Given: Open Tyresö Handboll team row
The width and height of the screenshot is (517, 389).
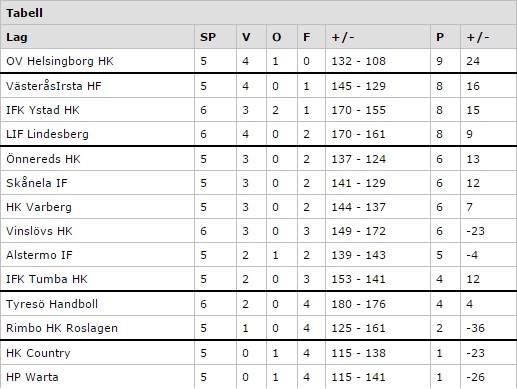Looking at the screenshot, I should [x=258, y=304].
